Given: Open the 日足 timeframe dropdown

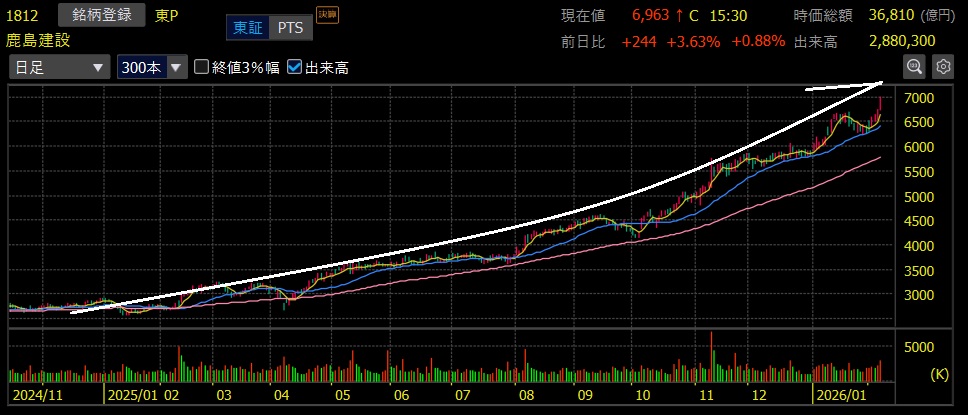Looking at the screenshot, I should [58, 67].
